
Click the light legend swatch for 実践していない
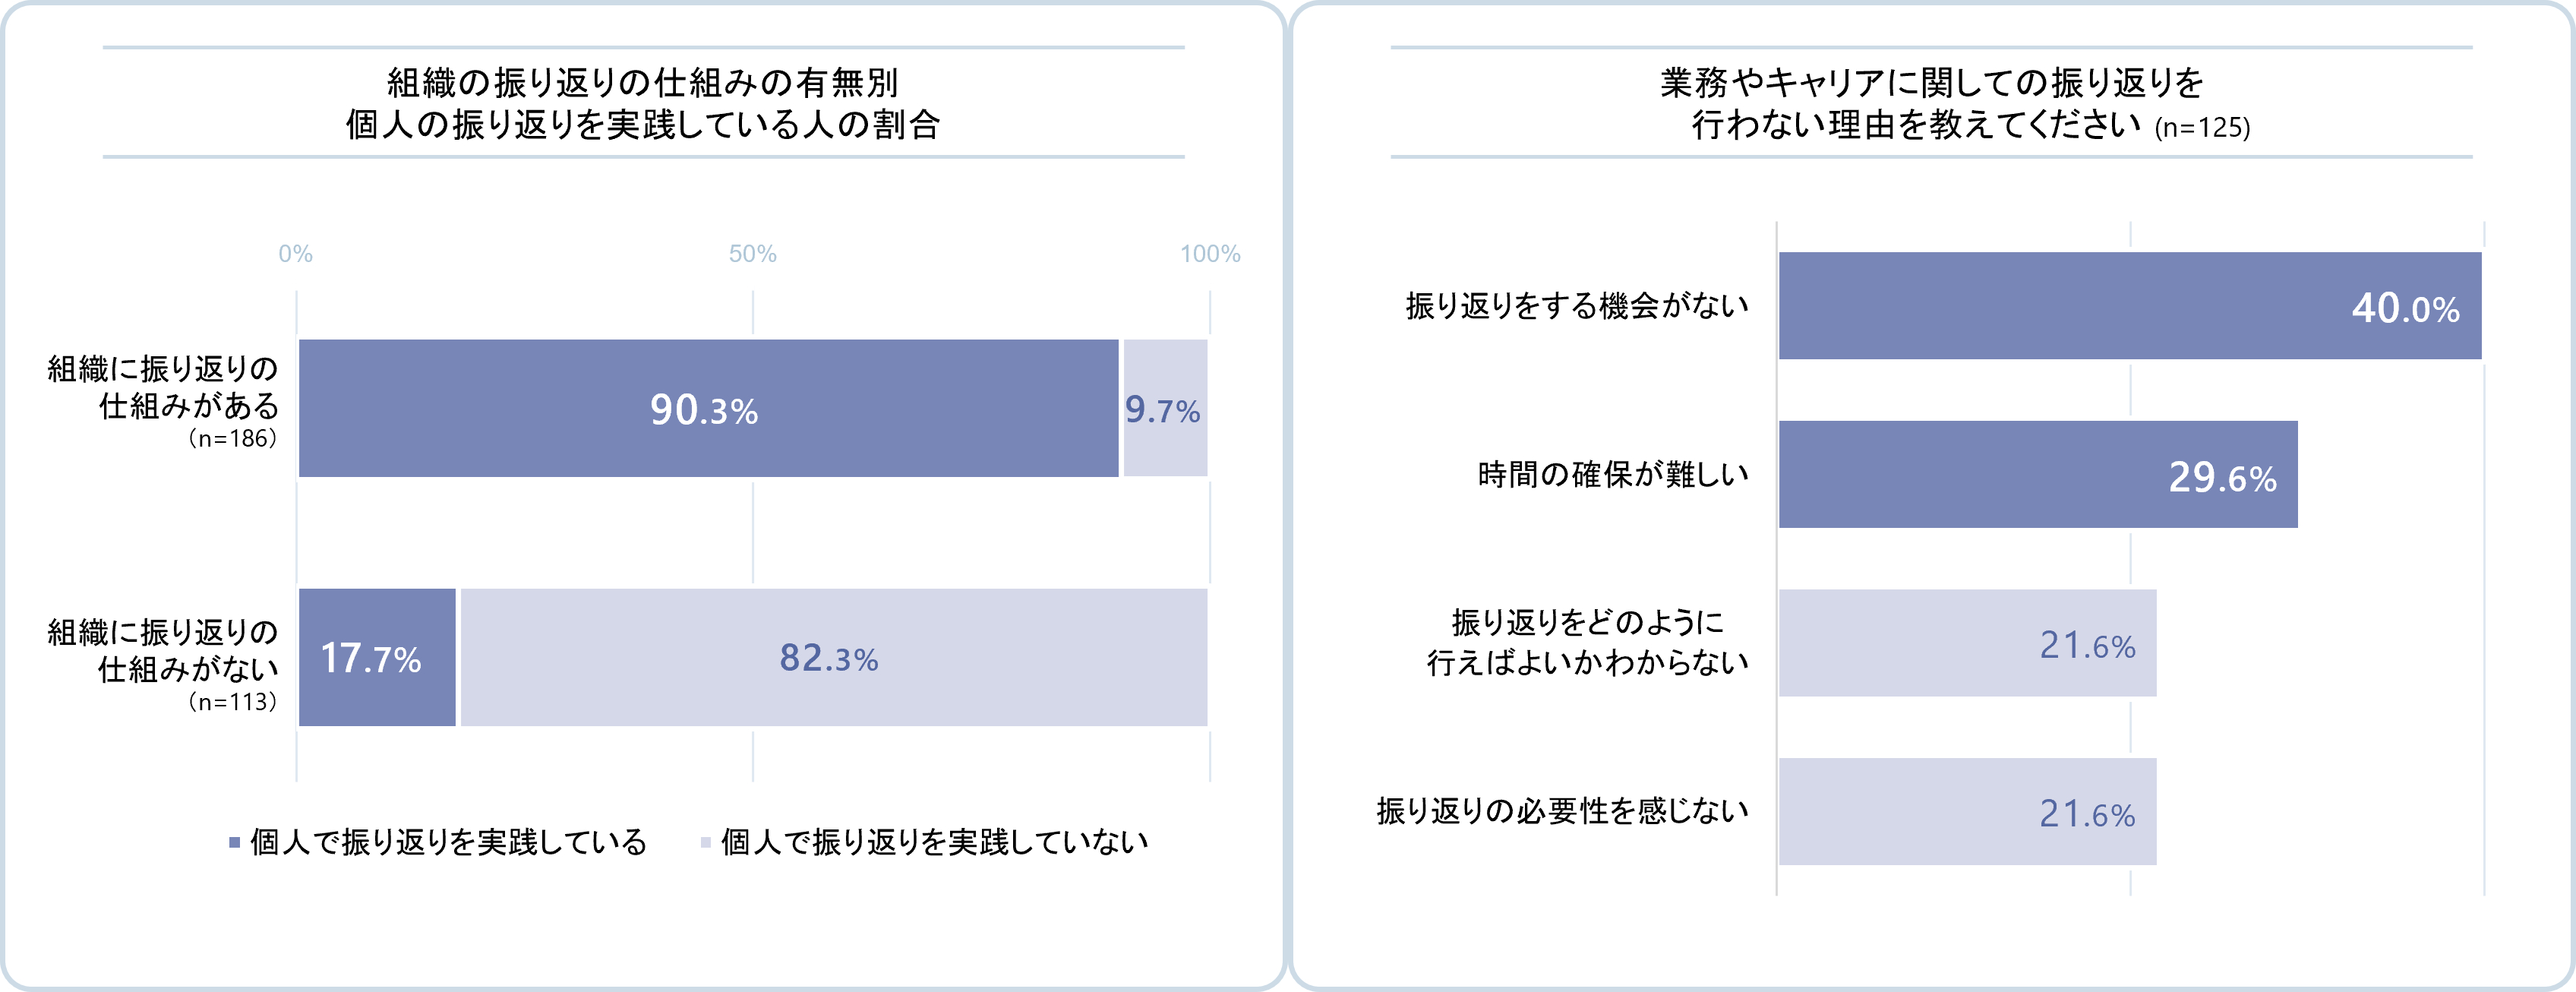click(x=705, y=842)
